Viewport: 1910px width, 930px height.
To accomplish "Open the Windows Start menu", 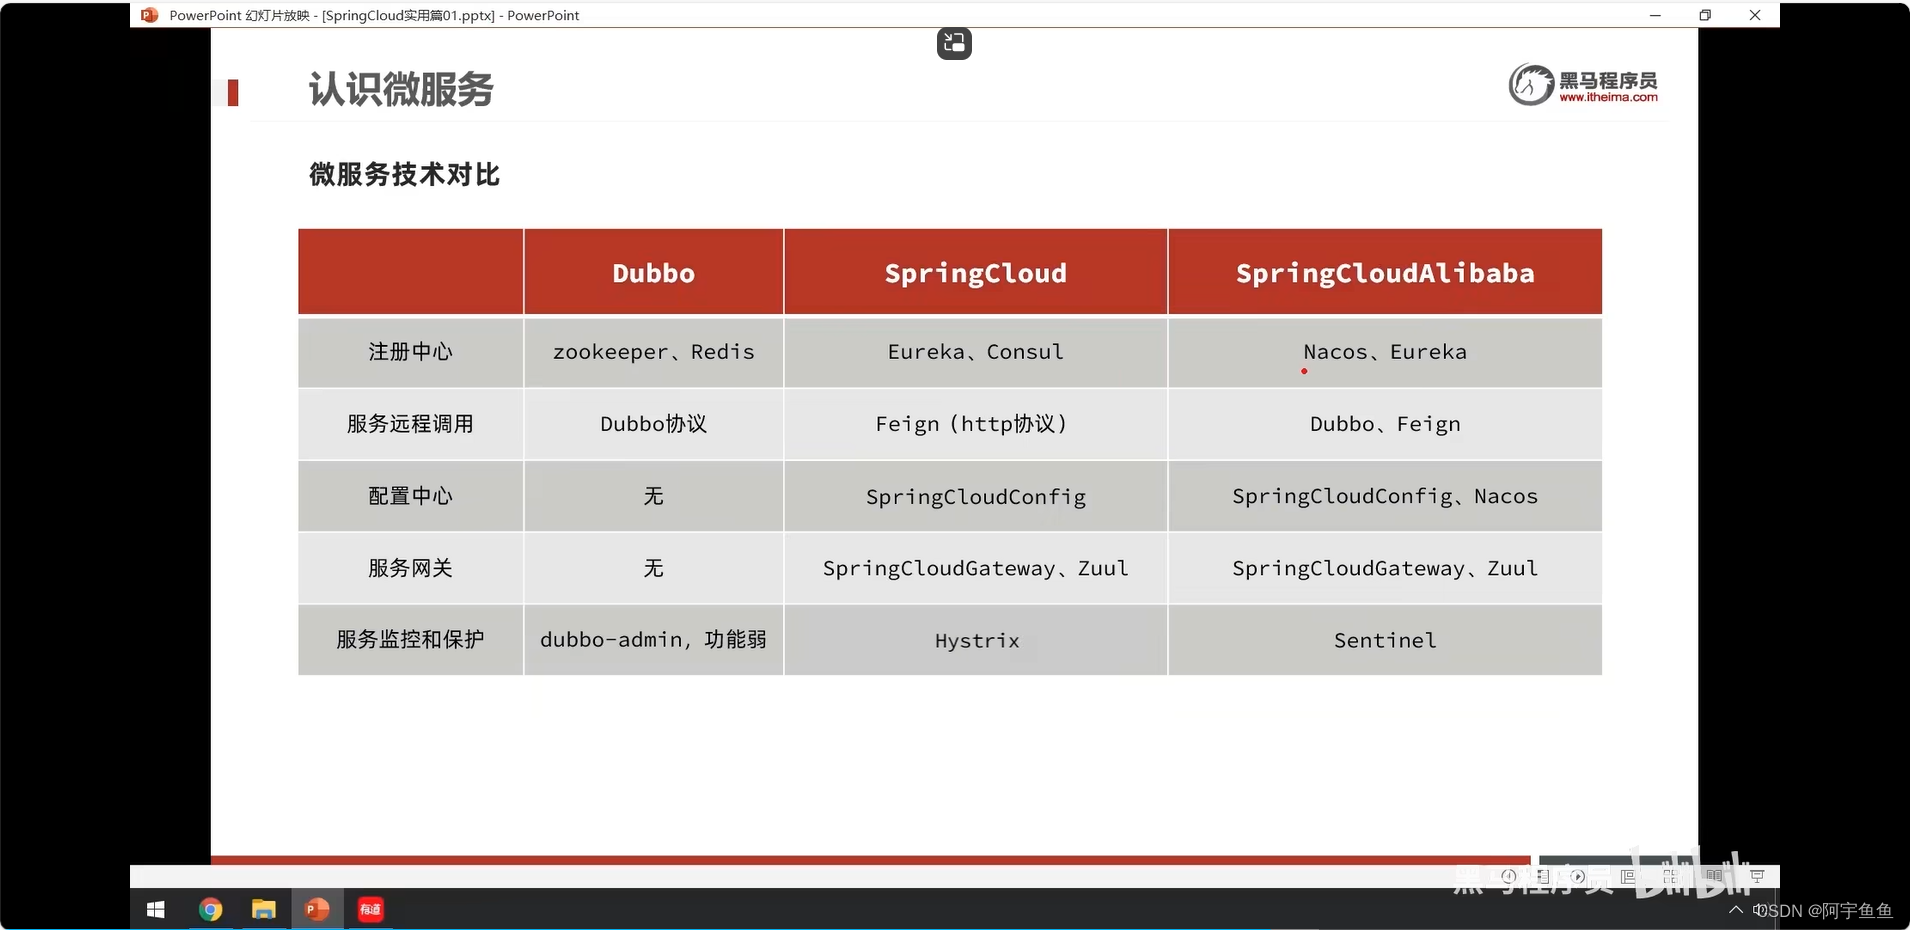I will pos(156,909).
